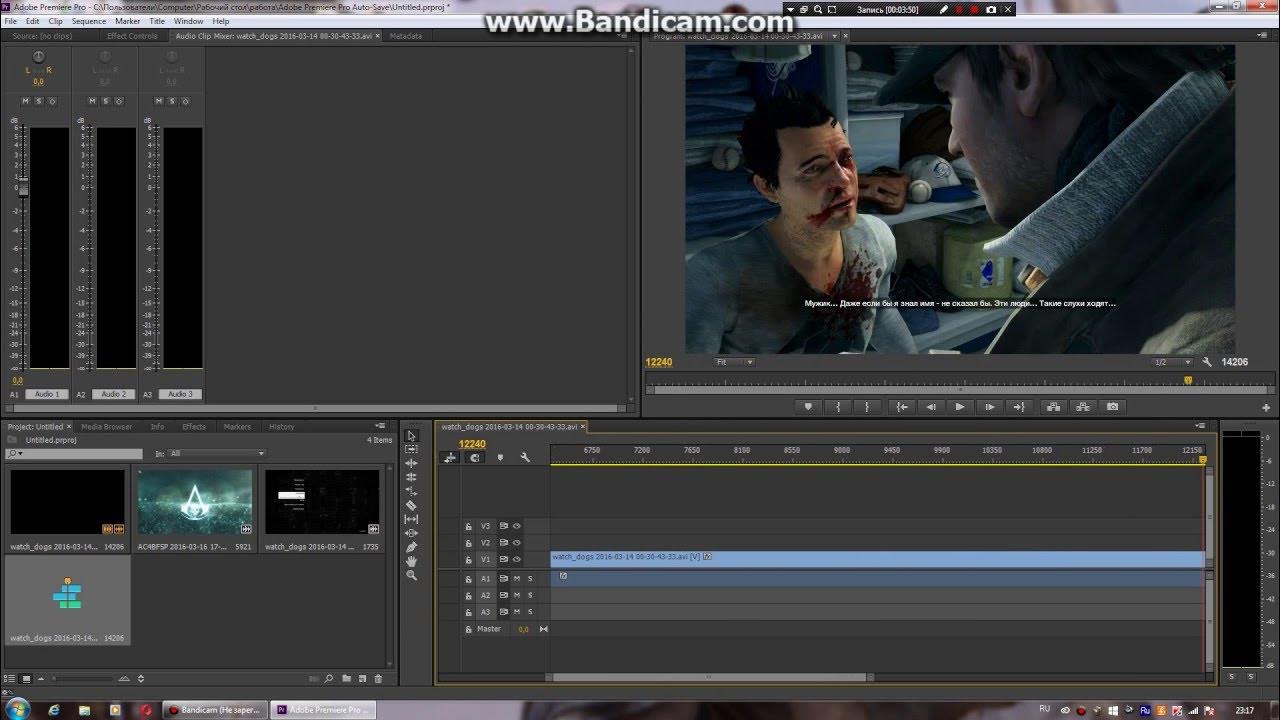Step forward one frame
The image size is (1280, 720).
coord(990,407)
